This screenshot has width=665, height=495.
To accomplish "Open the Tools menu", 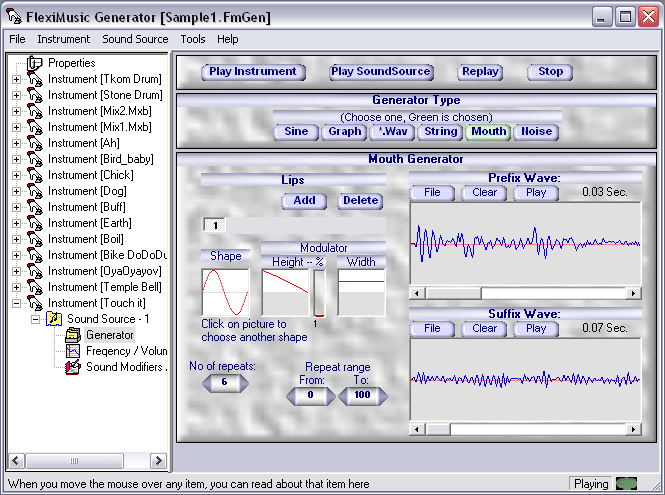I will click(193, 39).
